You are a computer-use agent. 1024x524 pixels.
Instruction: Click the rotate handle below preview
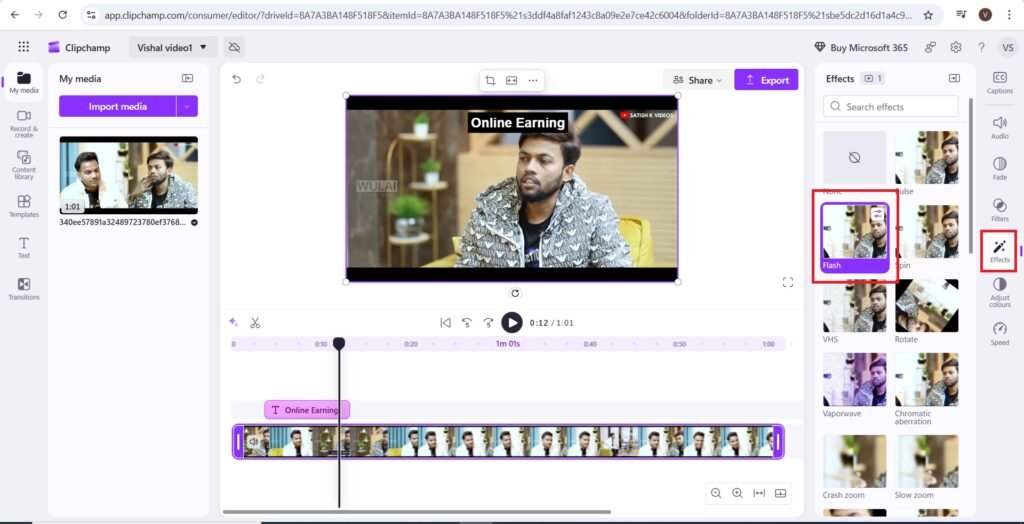pyautogui.click(x=515, y=293)
